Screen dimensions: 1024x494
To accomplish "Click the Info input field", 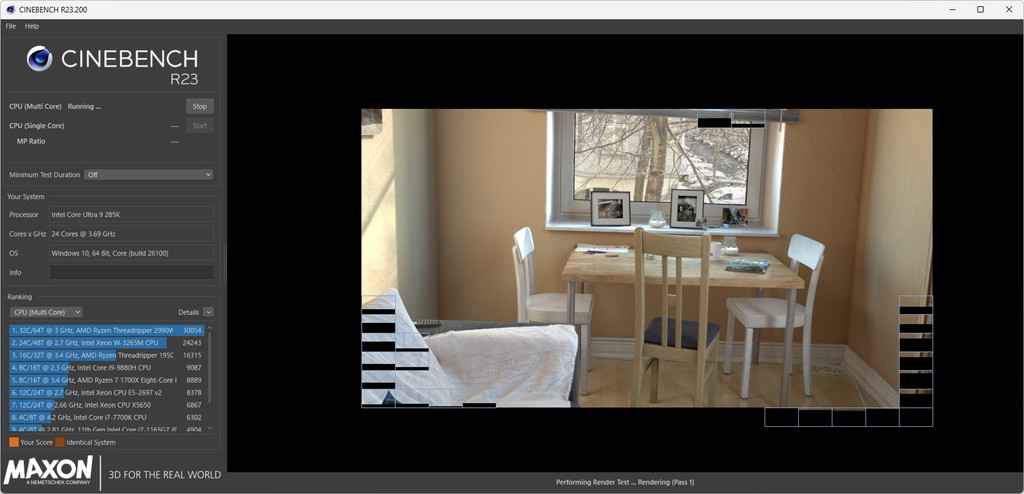I will 131,272.
